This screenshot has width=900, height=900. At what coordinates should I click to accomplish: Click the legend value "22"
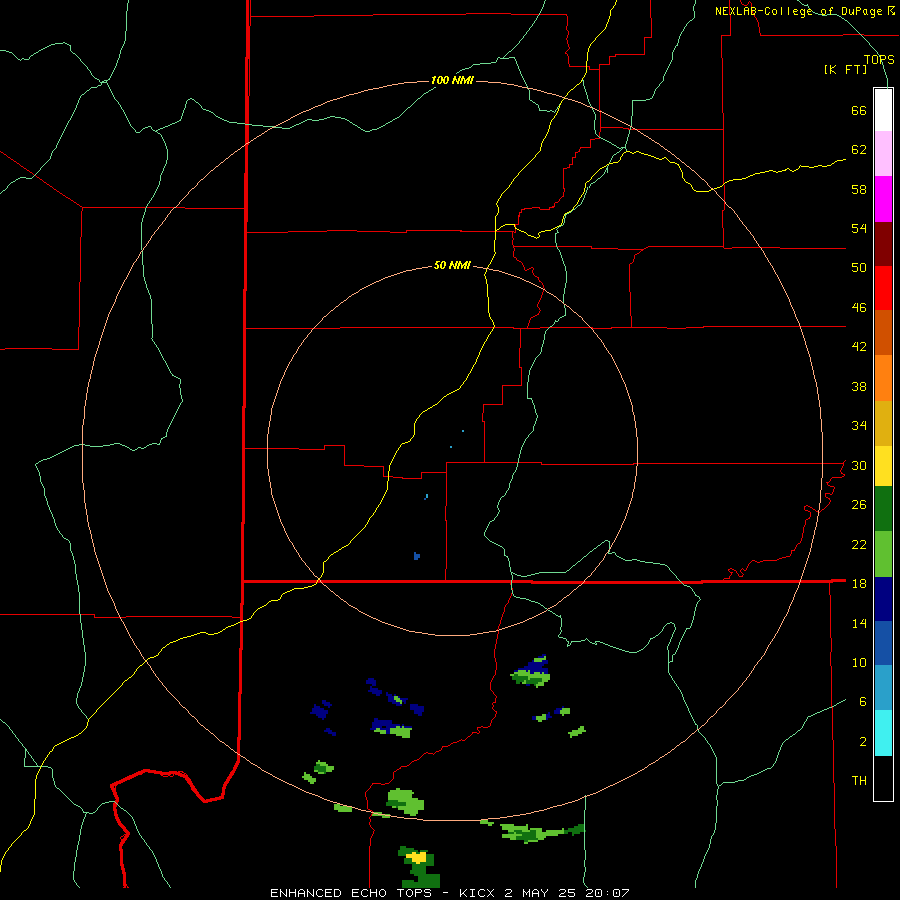[859, 544]
